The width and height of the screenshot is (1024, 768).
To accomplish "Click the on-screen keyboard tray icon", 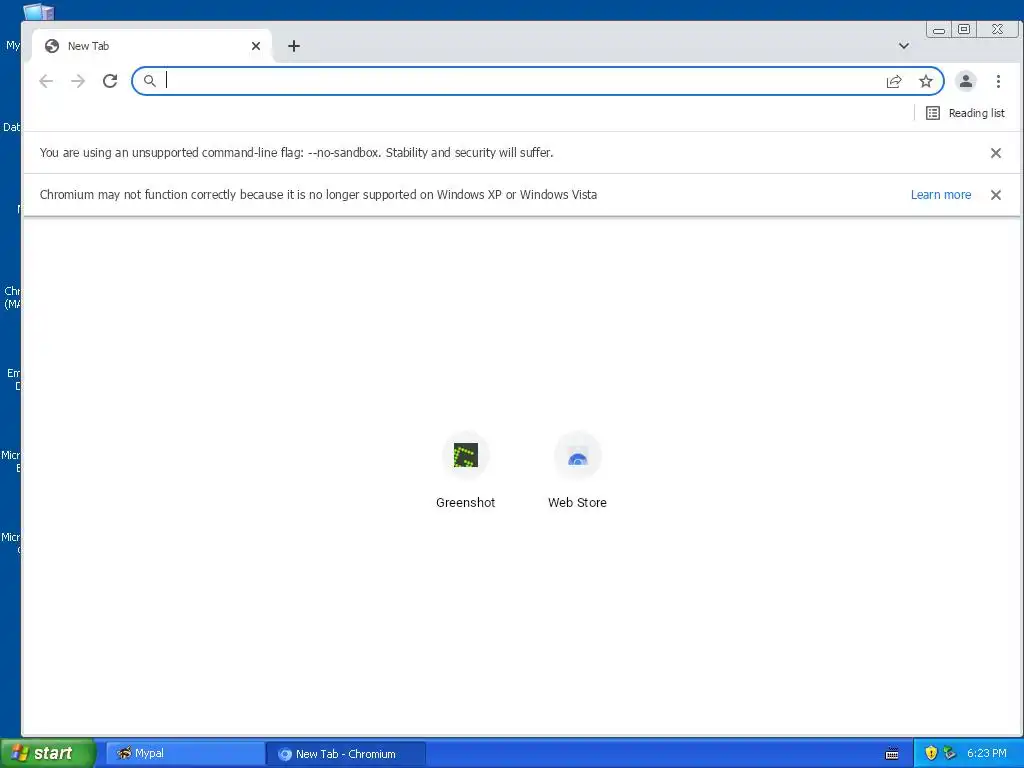I will (x=892, y=754).
